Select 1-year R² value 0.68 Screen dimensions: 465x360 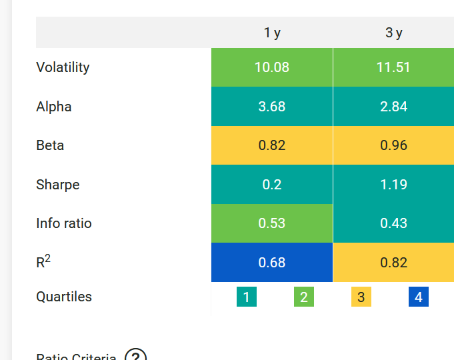[272, 263]
